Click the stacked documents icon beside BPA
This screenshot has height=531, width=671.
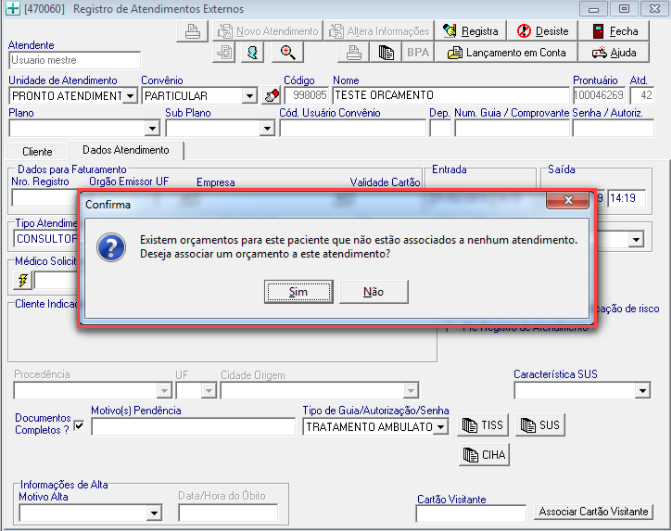[x=386, y=53]
